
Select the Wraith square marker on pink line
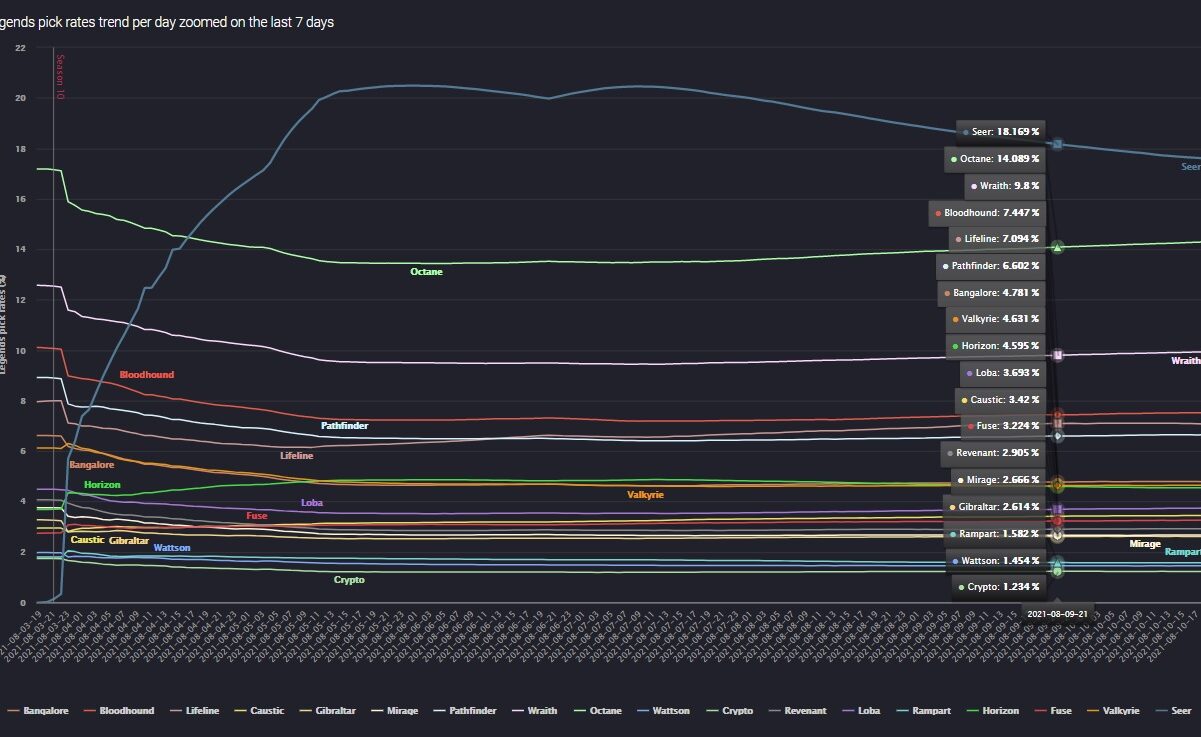point(1058,355)
